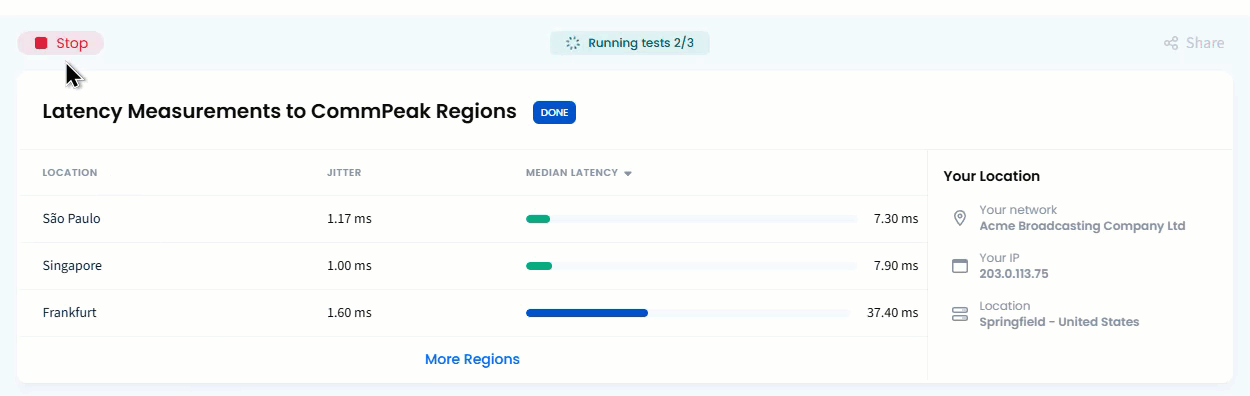Click the IP address 203.0.113.75
The width and height of the screenshot is (1250, 396).
[1014, 274]
